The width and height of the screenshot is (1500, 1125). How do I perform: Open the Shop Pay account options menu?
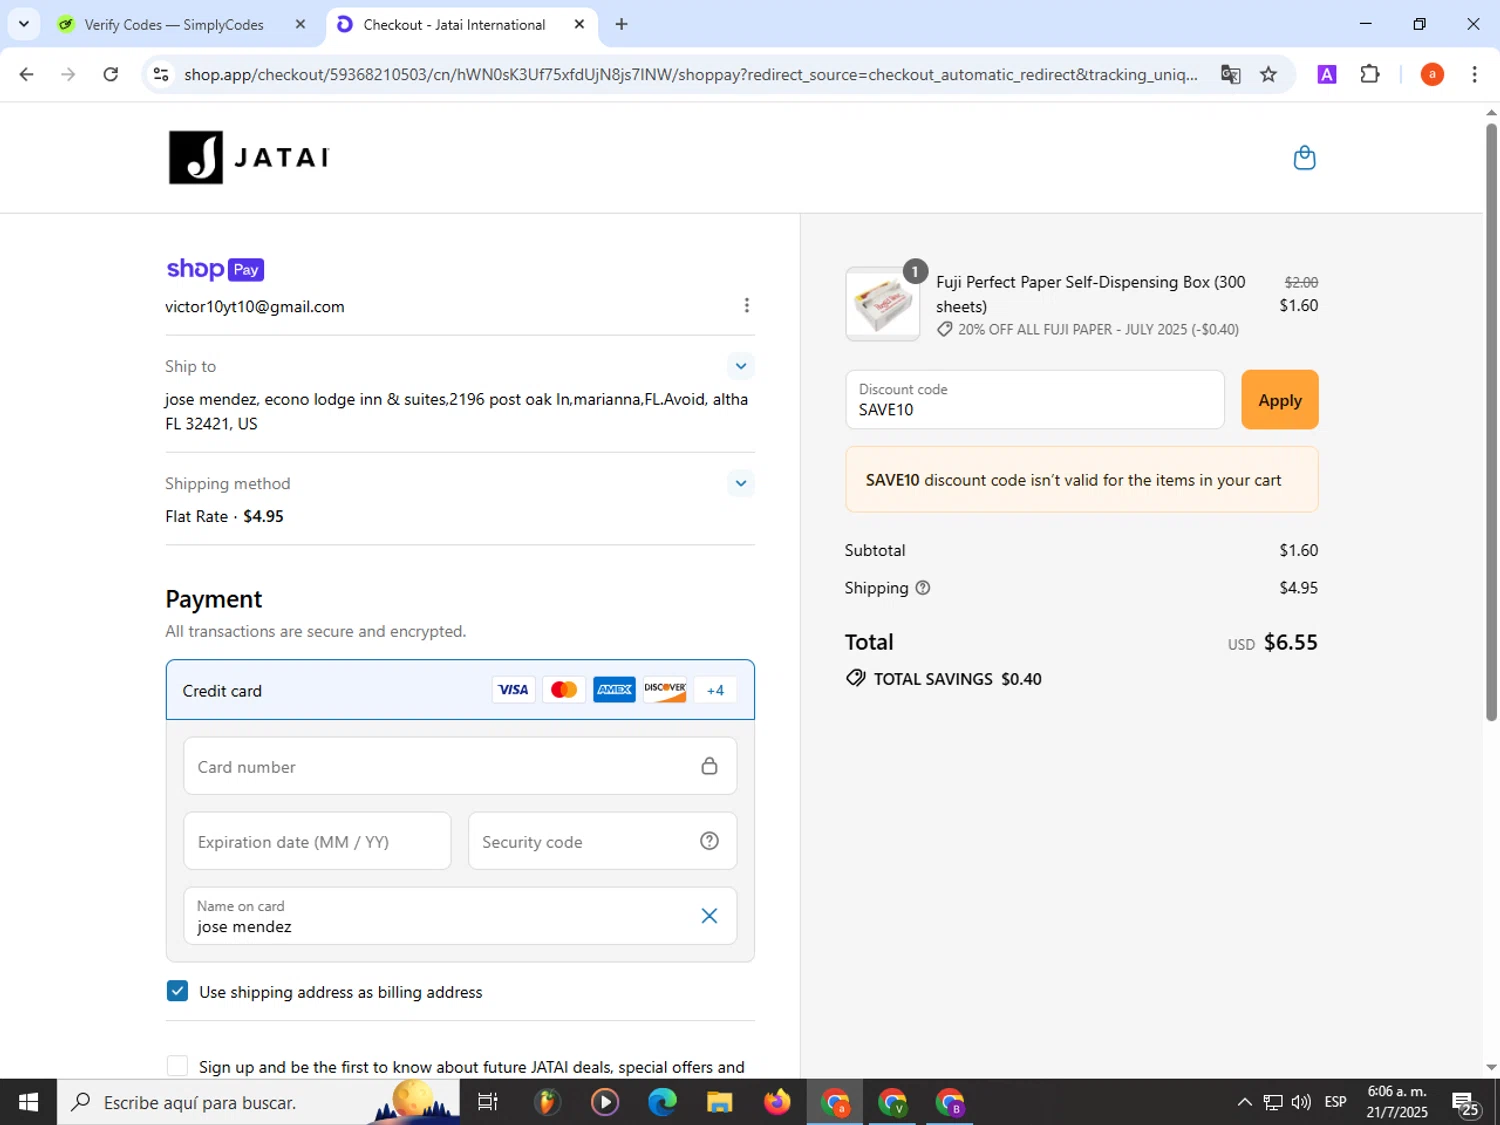tap(746, 305)
